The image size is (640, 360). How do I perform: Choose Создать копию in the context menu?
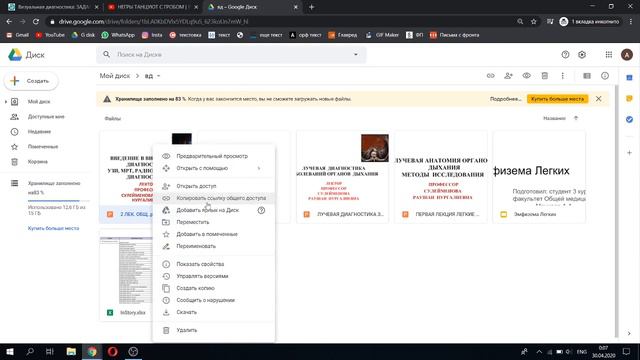tap(213, 288)
